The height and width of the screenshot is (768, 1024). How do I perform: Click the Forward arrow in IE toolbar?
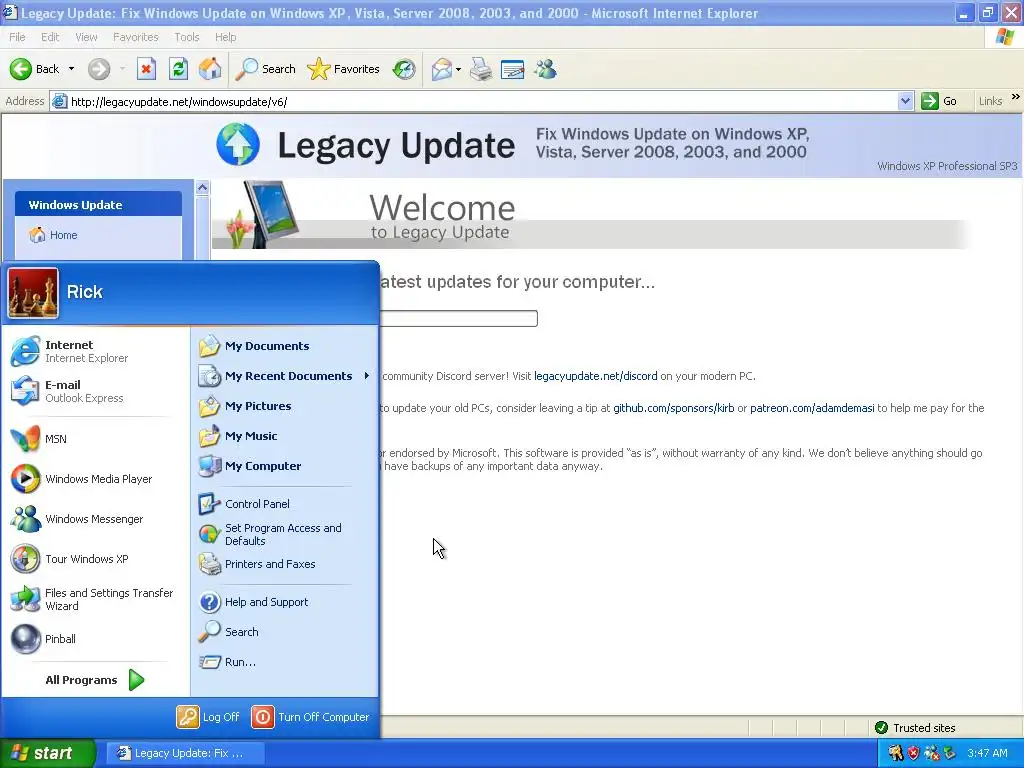click(99, 69)
